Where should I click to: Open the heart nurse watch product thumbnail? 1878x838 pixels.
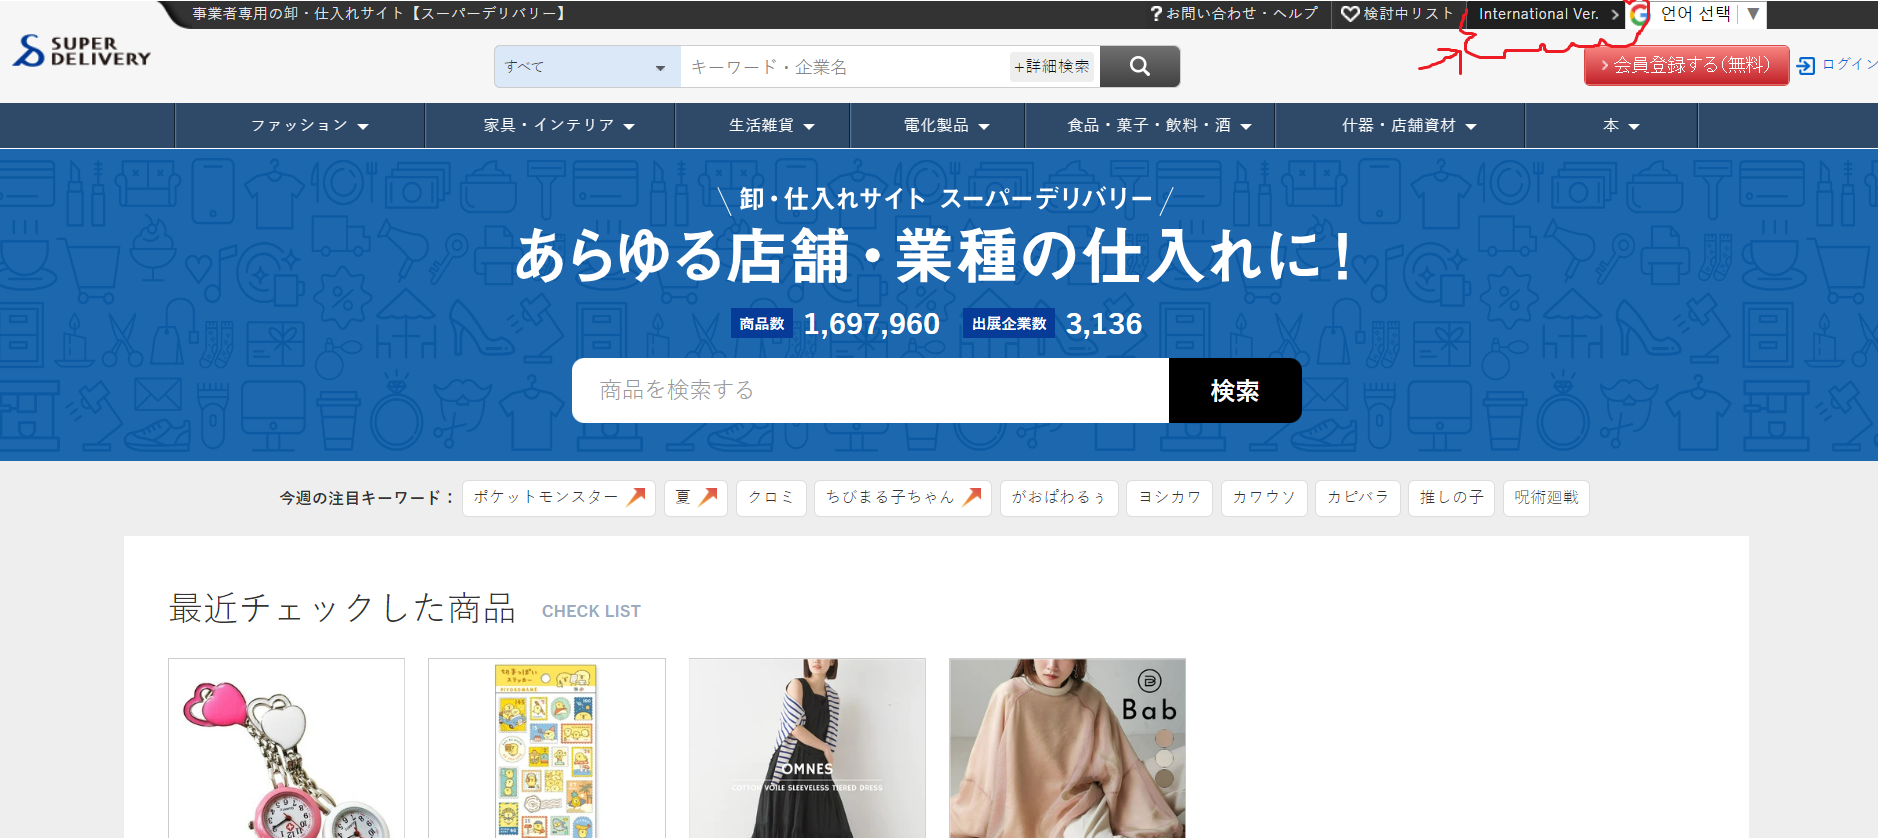(x=286, y=748)
